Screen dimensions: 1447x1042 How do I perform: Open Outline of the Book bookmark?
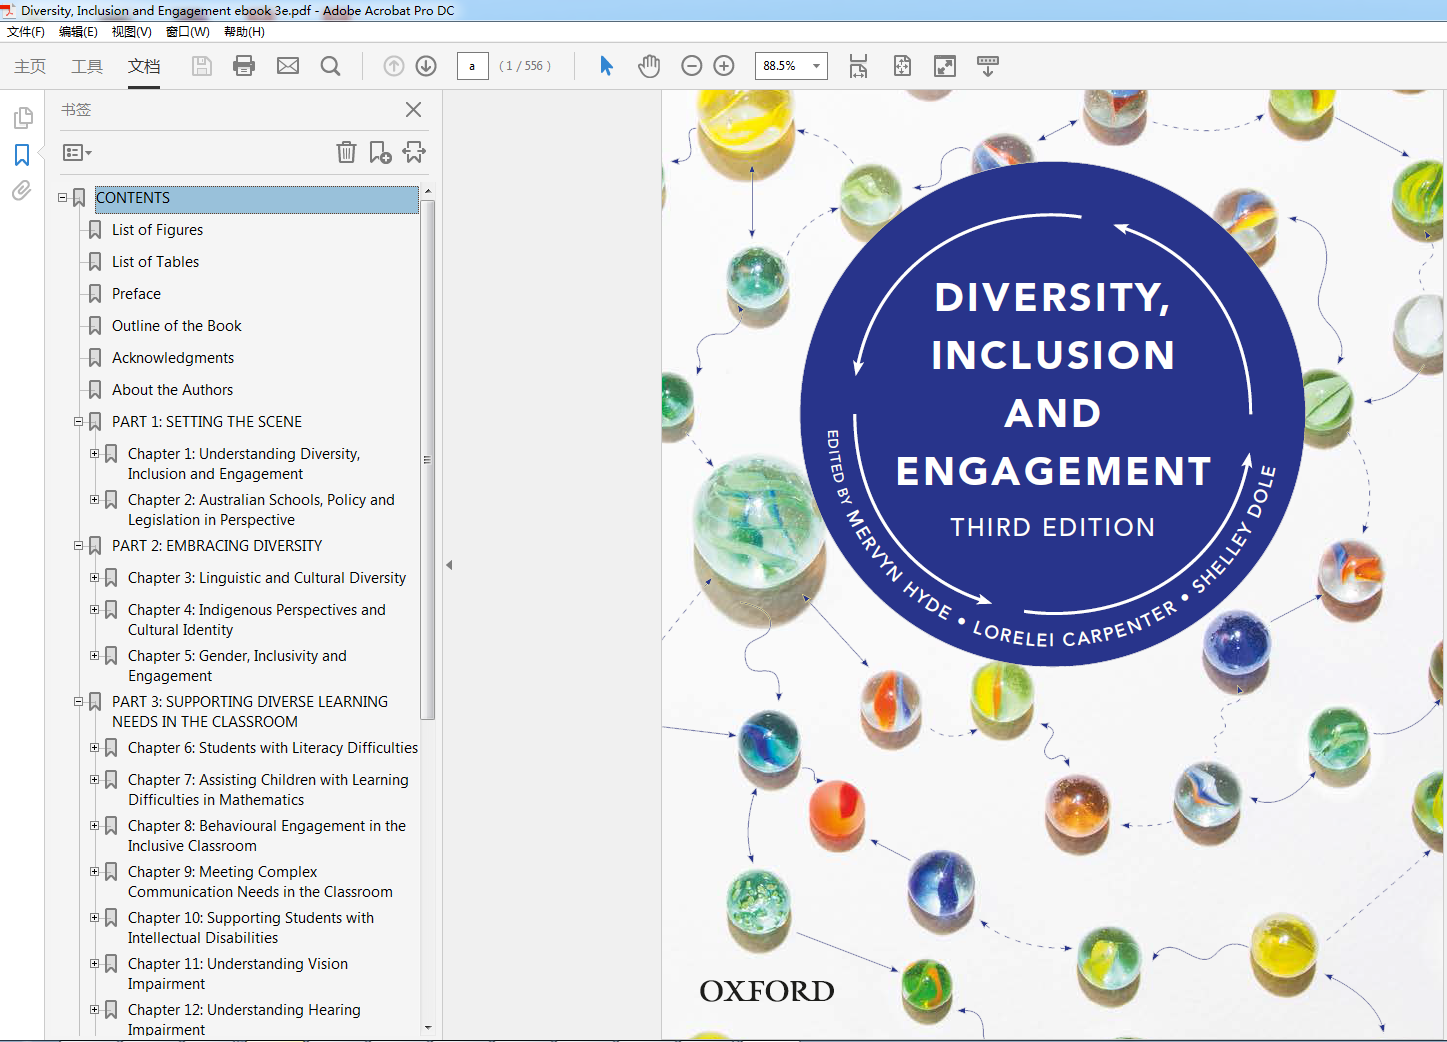[x=177, y=326]
